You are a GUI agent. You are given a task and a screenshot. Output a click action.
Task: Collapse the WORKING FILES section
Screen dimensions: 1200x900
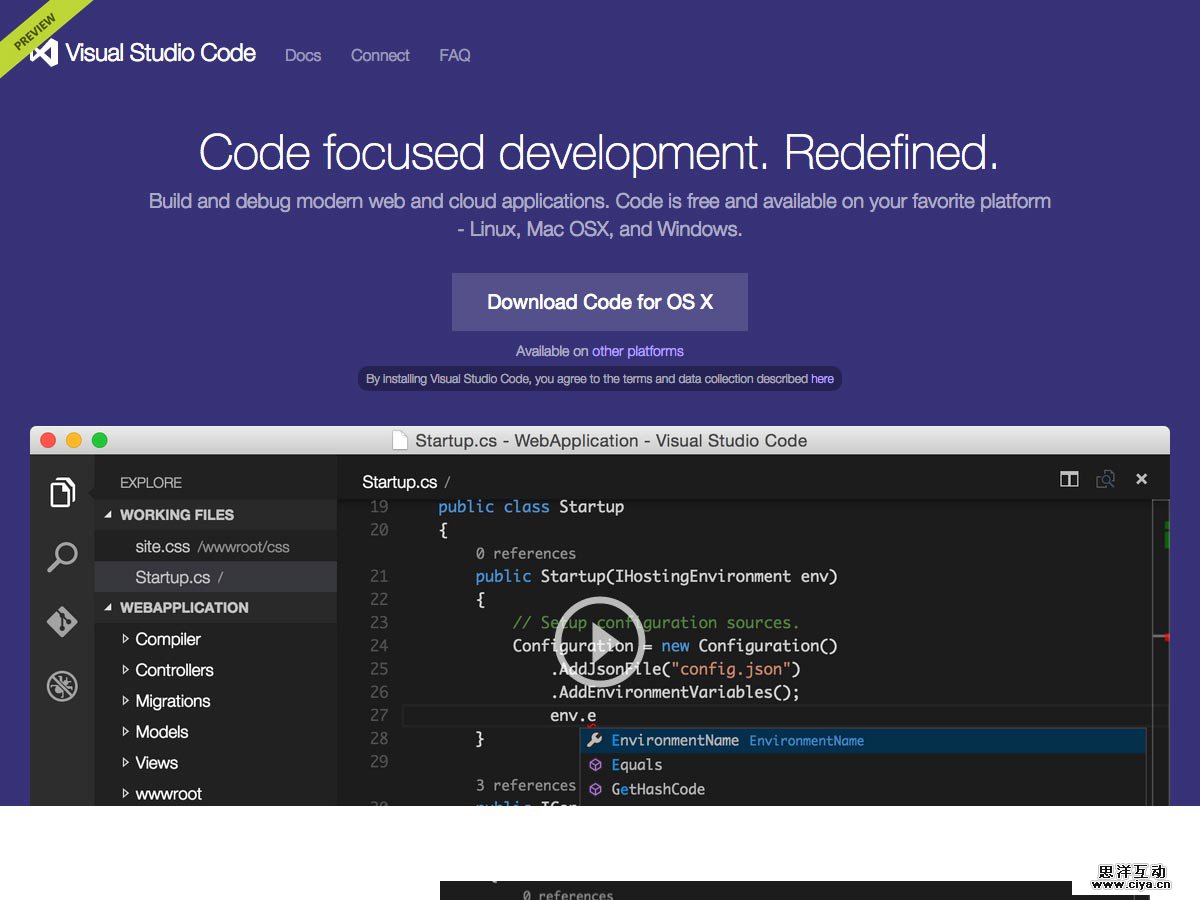[x=109, y=515]
